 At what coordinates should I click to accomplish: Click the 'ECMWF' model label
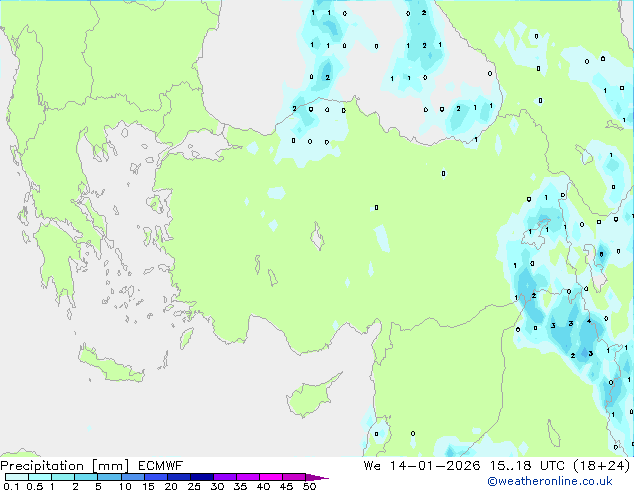(x=161, y=466)
